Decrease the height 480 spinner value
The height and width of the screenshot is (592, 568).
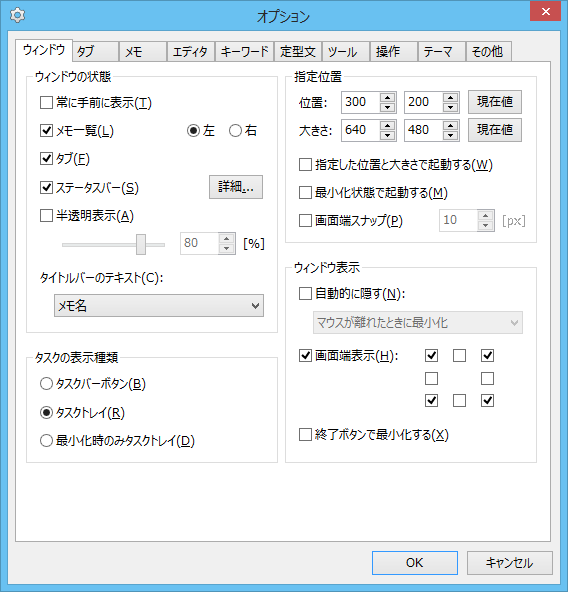451,135
